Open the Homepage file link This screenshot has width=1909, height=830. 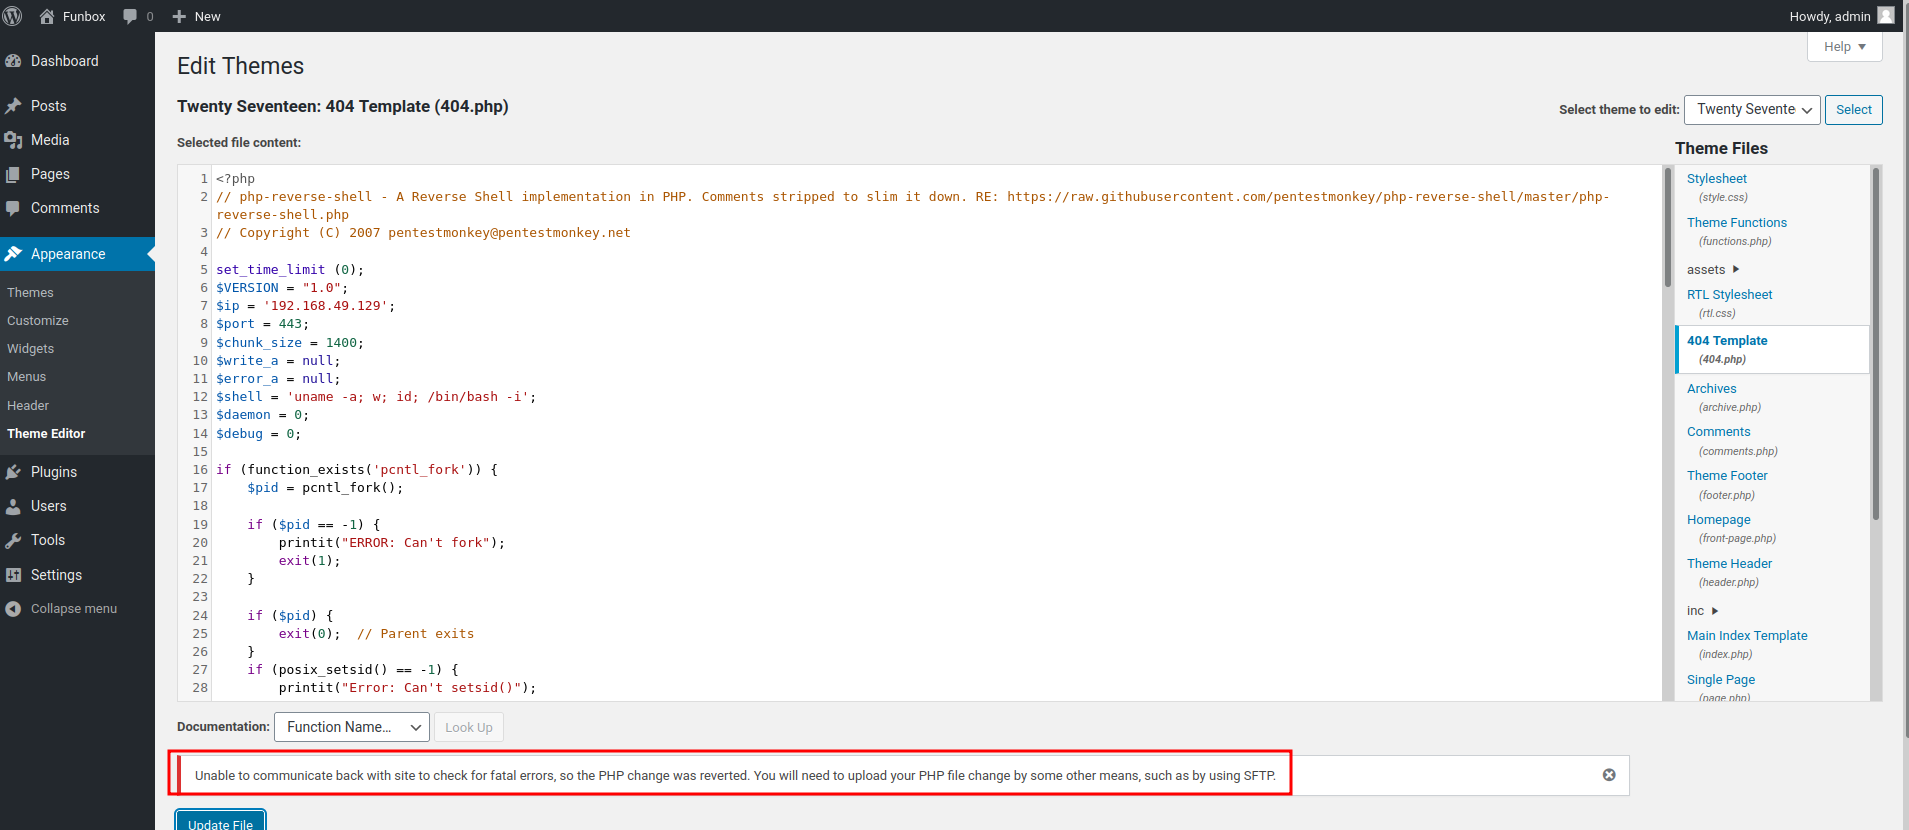pyautogui.click(x=1719, y=519)
